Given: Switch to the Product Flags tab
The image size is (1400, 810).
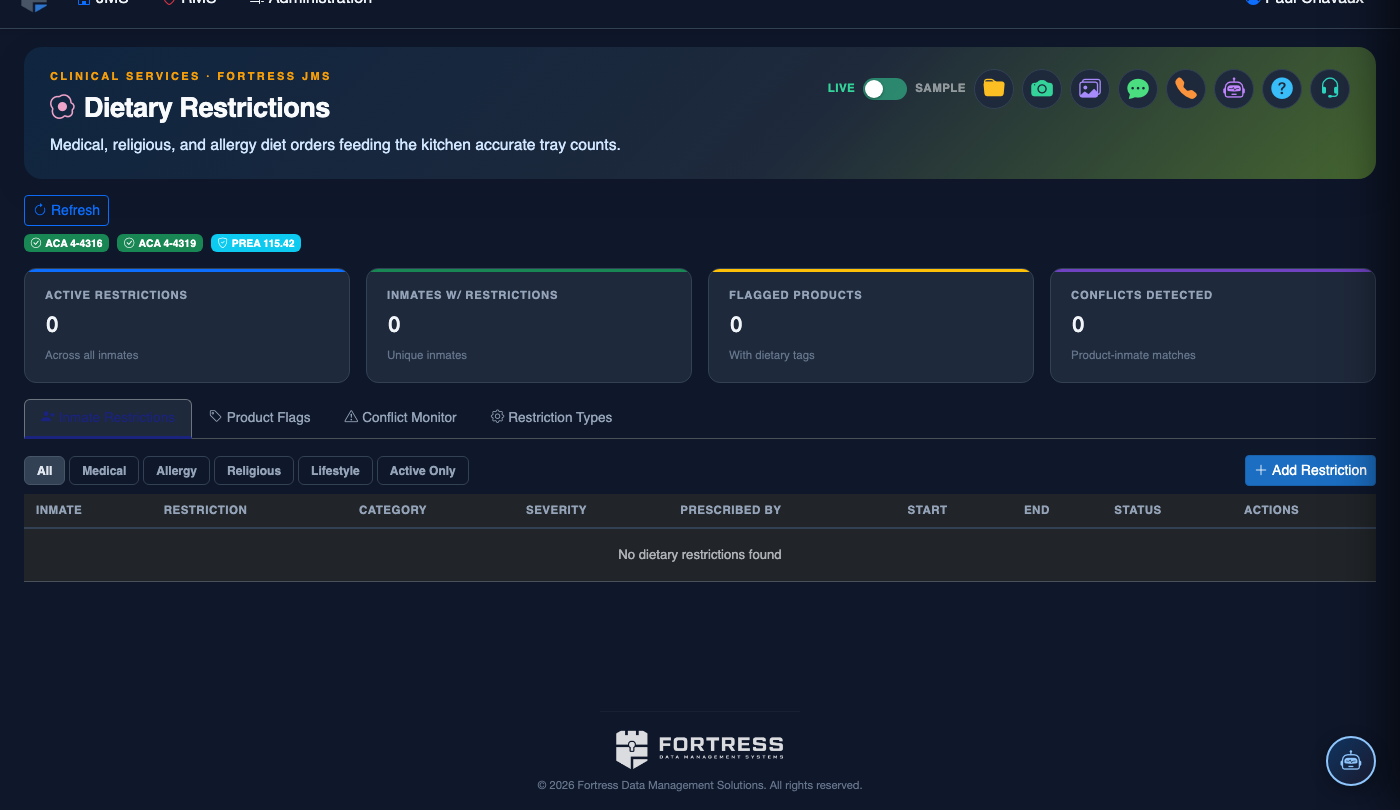Looking at the screenshot, I should [260, 417].
